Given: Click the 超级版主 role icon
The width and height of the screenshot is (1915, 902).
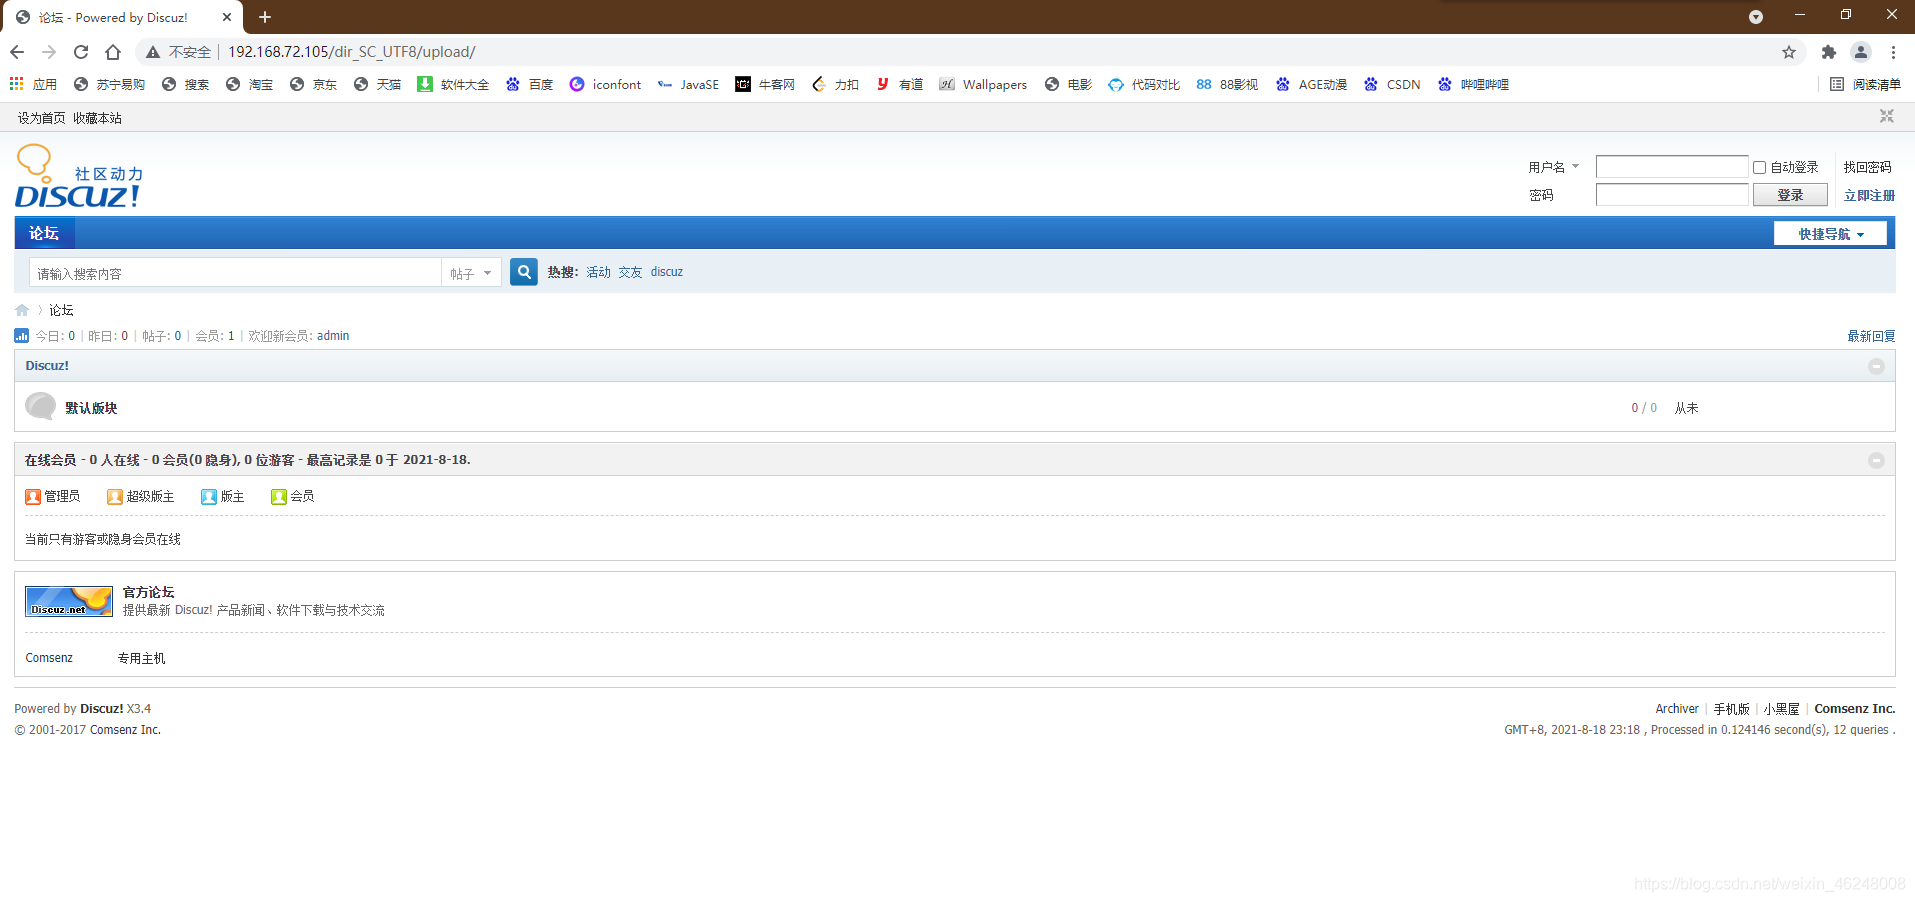Looking at the screenshot, I should click(115, 497).
